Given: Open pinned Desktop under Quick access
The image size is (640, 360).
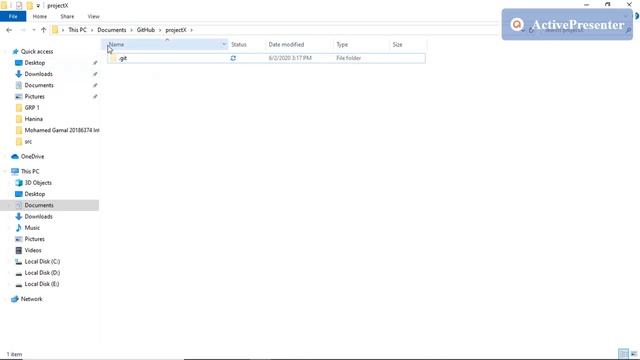Looking at the screenshot, I should coord(35,63).
